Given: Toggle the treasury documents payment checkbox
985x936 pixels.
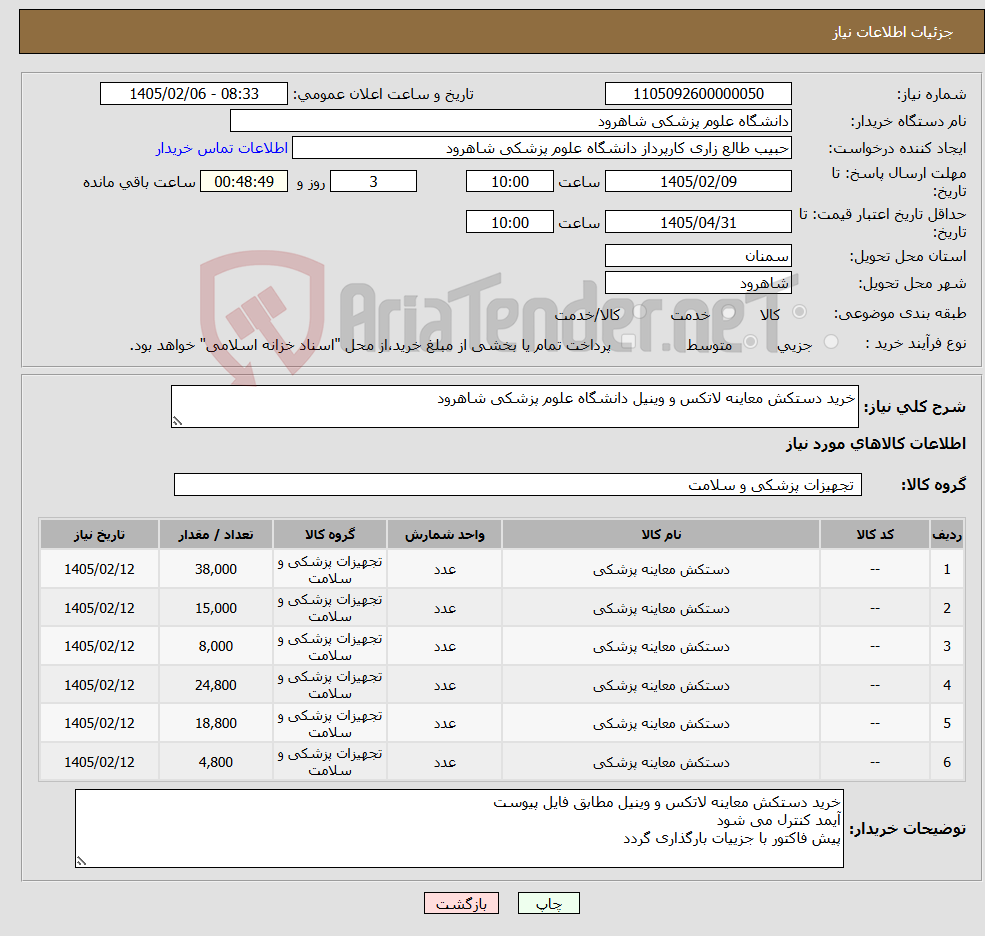Looking at the screenshot, I should click(x=628, y=341).
